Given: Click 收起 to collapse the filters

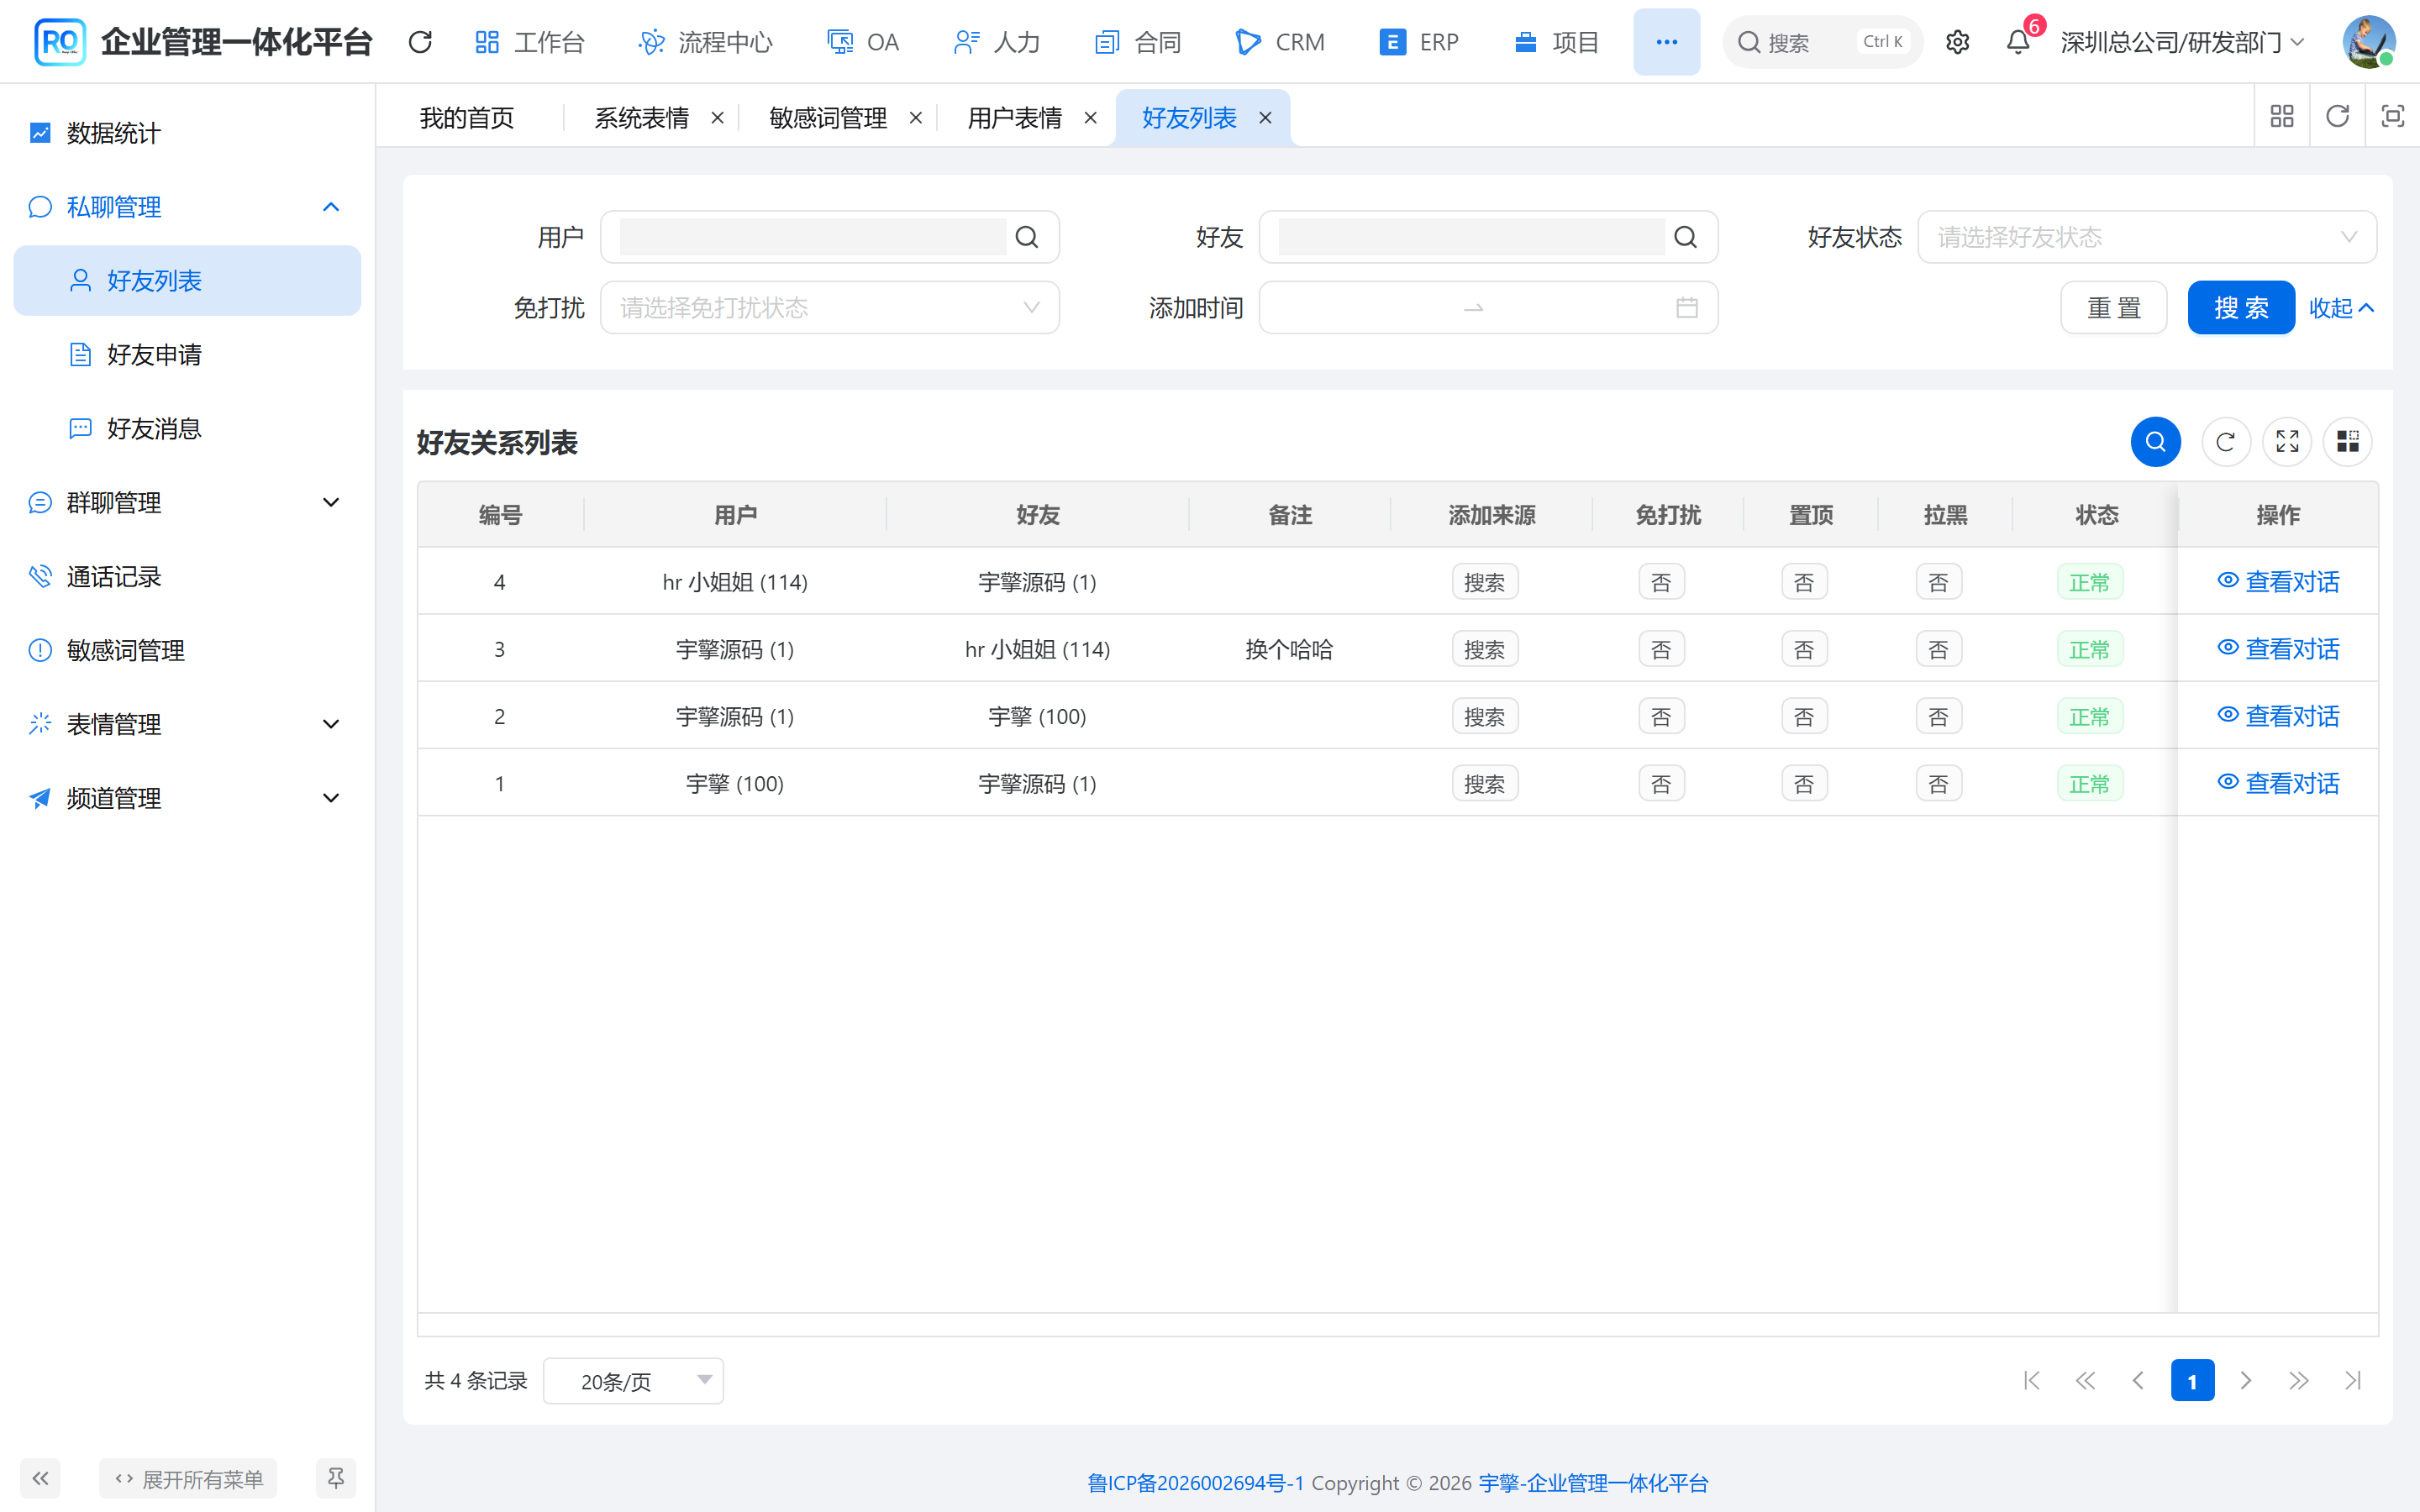Looking at the screenshot, I should click(2341, 308).
